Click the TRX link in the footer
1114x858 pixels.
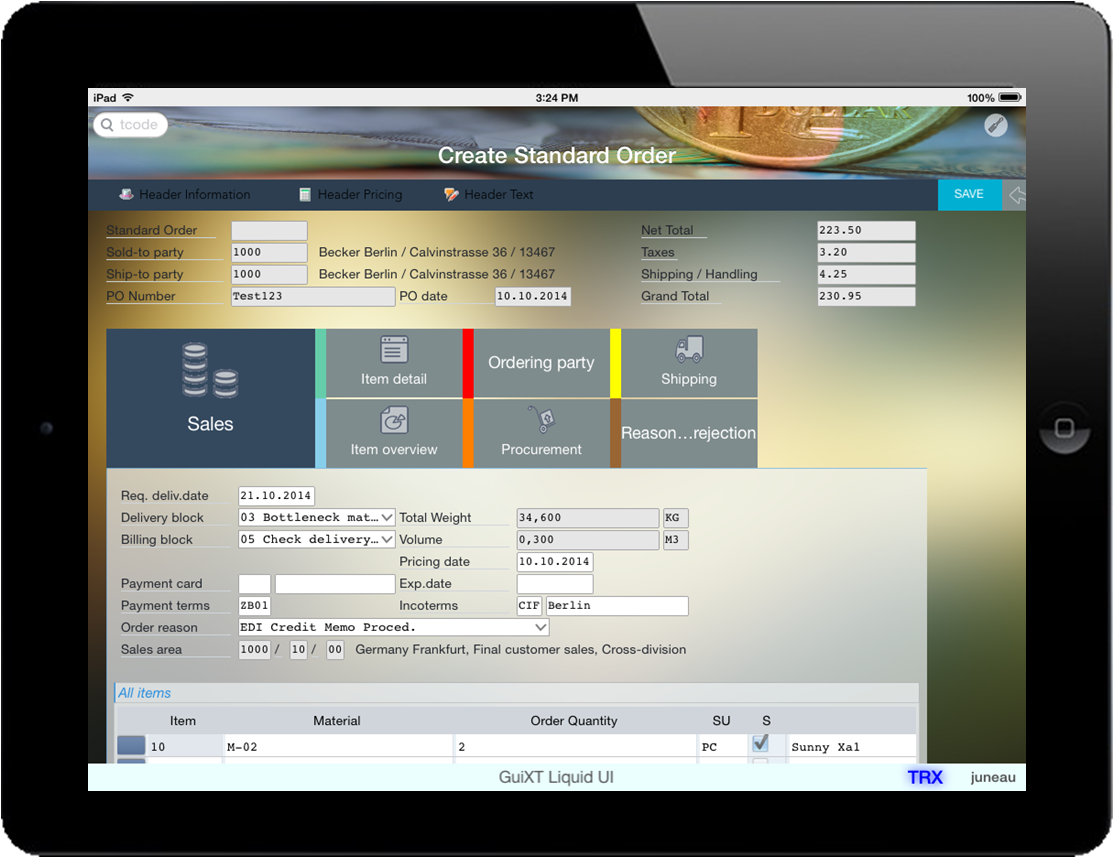pyautogui.click(x=925, y=777)
